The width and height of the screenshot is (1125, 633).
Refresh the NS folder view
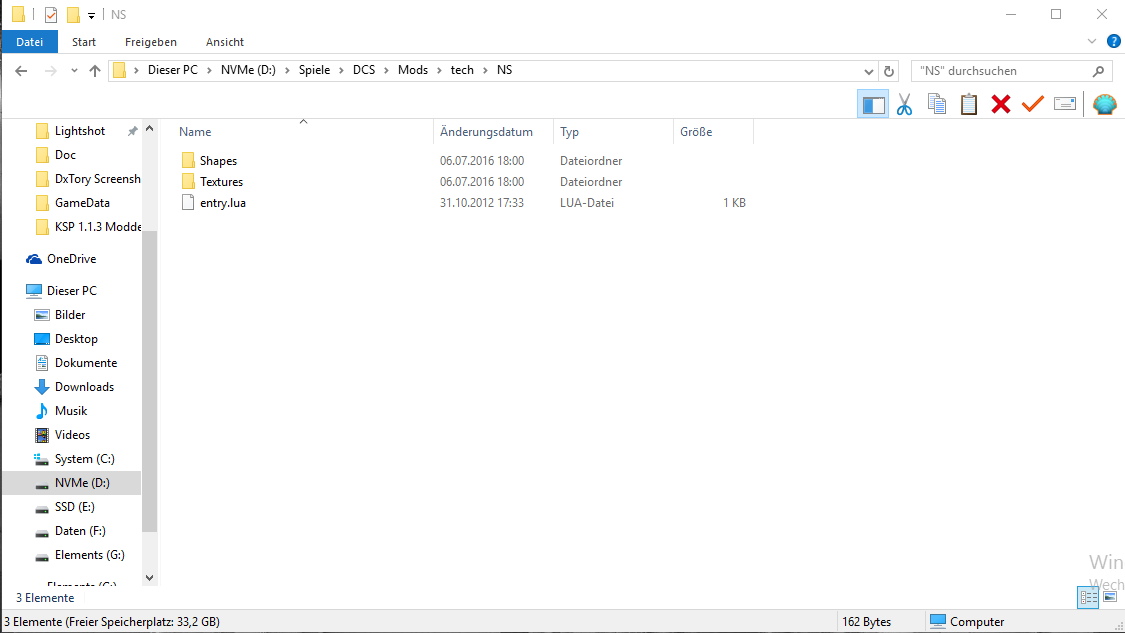pos(889,71)
